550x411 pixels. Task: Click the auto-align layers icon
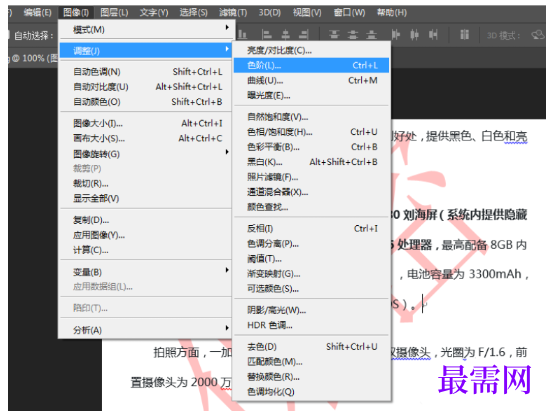pos(464,34)
